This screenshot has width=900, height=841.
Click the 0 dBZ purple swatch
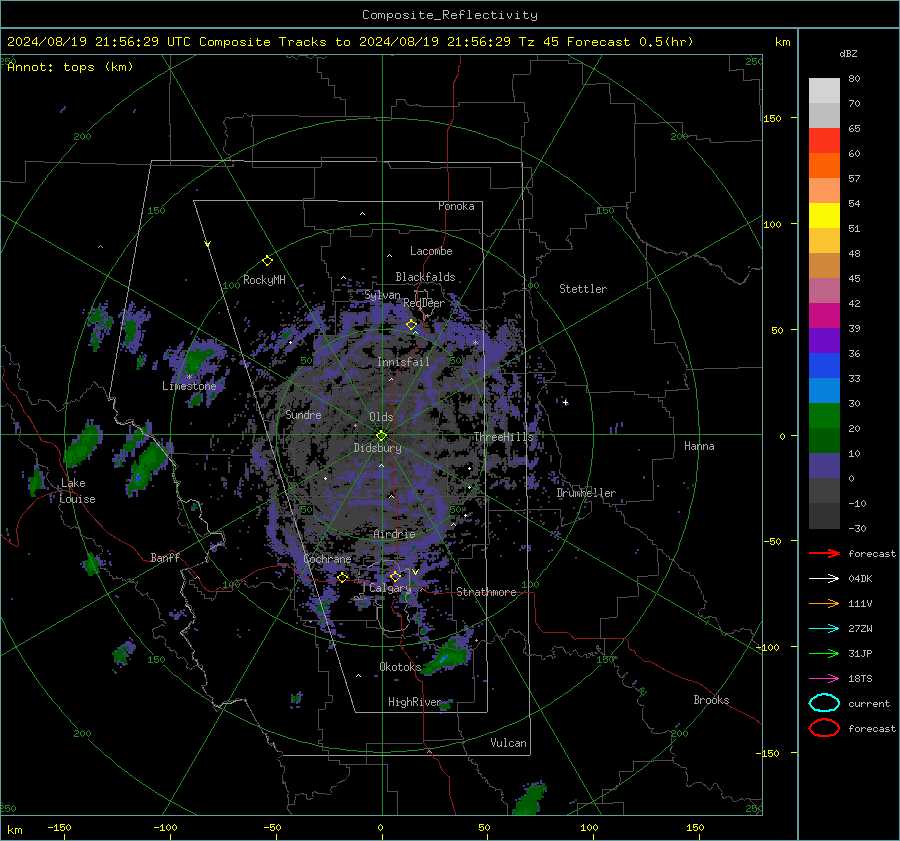[x=824, y=466]
